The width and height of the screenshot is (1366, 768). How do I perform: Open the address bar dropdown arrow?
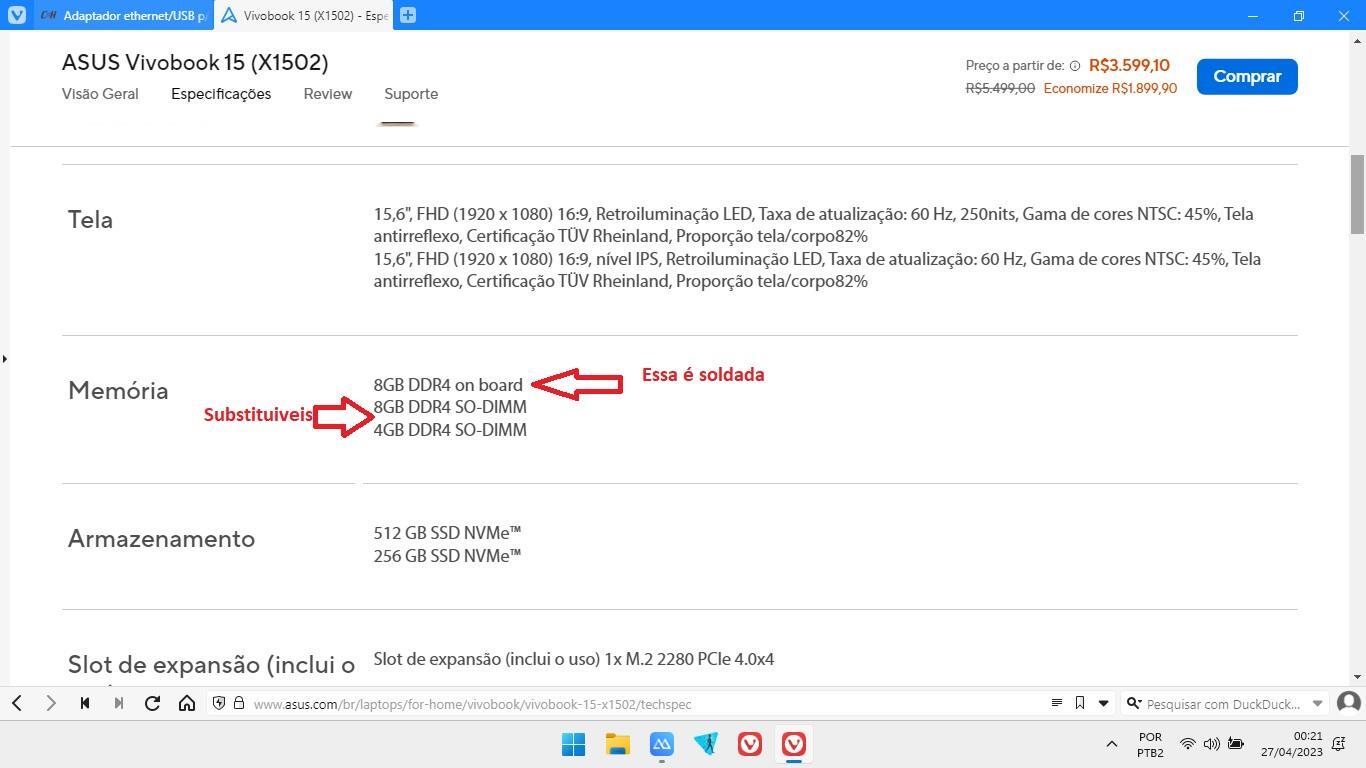1104,703
